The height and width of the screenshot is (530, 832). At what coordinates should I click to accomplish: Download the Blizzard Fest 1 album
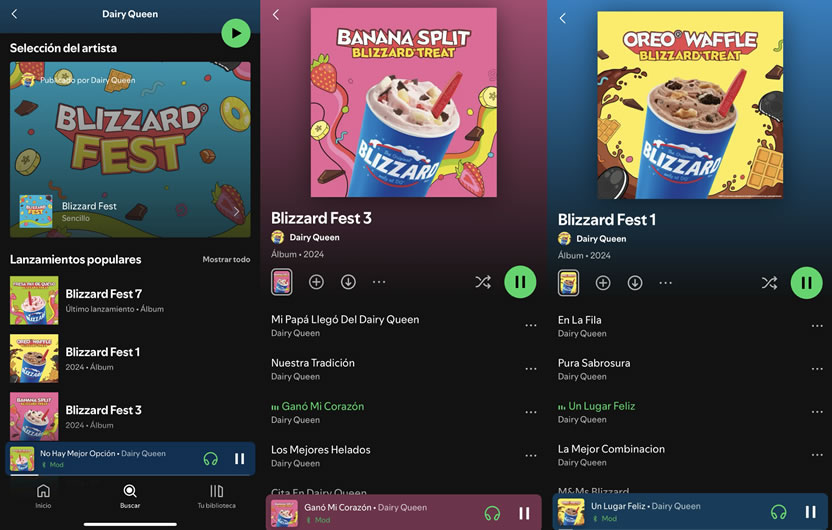click(635, 283)
